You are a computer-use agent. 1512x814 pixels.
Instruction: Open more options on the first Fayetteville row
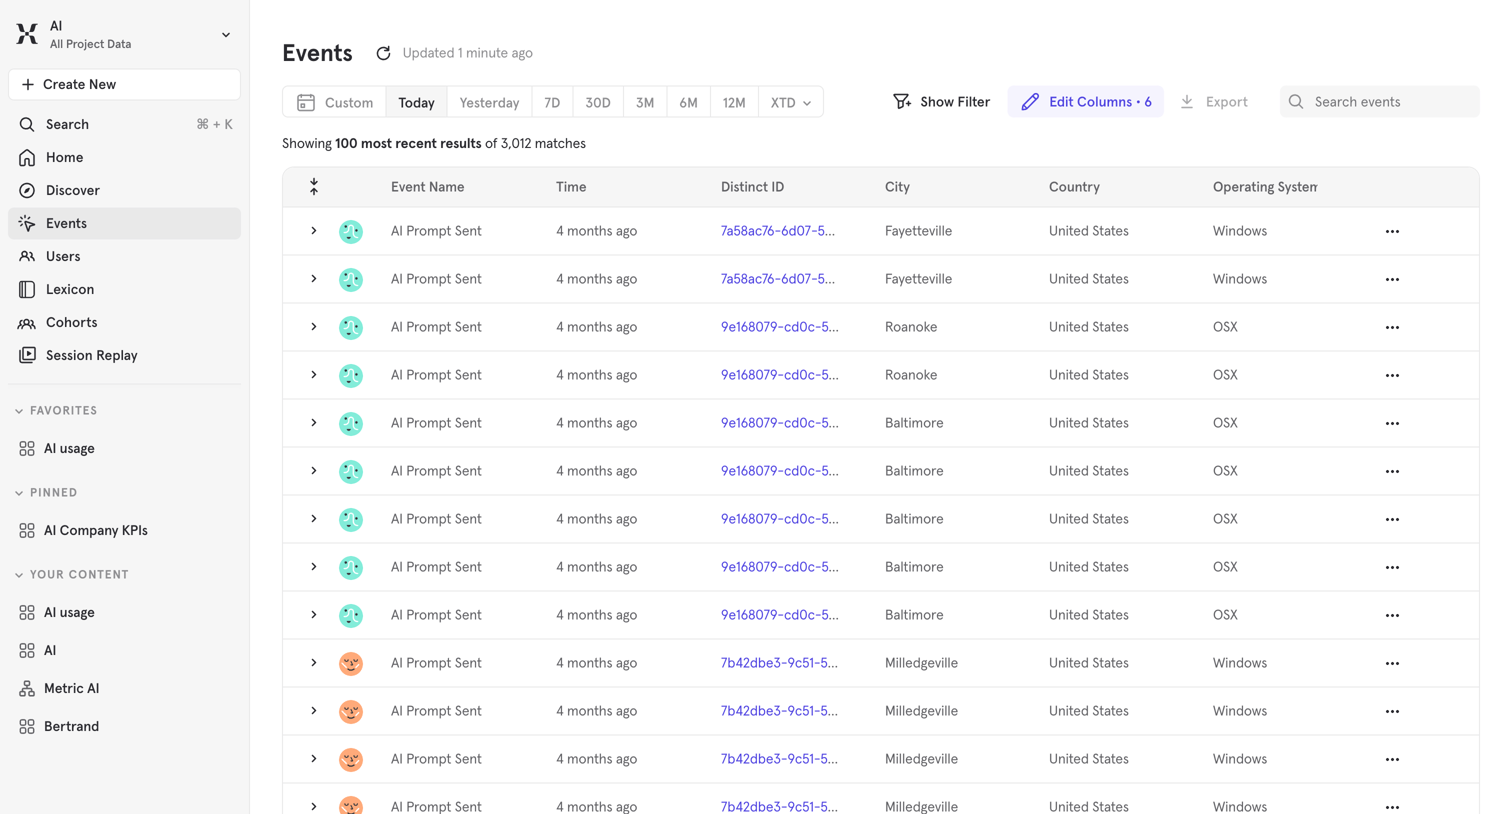[1392, 231]
